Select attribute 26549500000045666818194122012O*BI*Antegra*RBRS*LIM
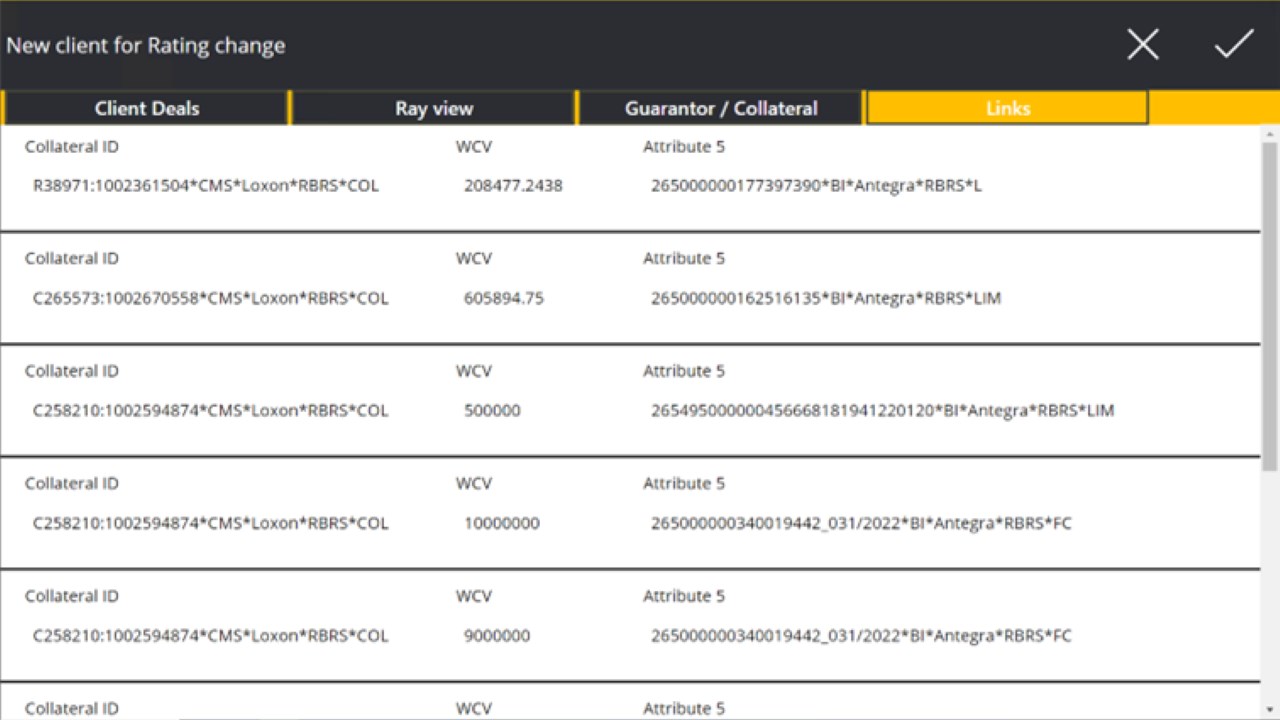 [882, 410]
